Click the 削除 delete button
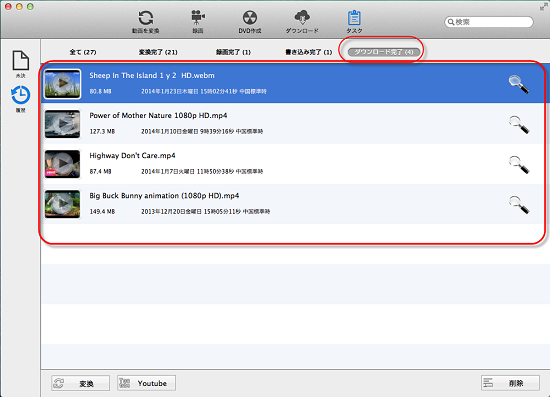This screenshot has height=397, width=550. tap(510, 383)
